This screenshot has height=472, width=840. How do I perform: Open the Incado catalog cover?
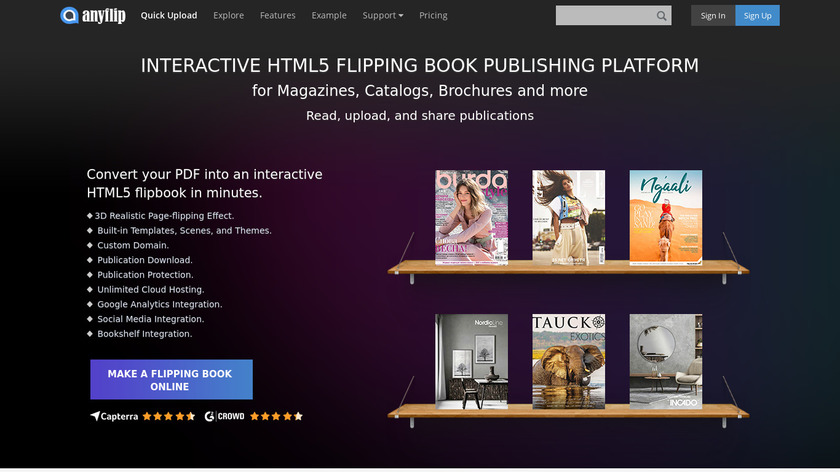(x=666, y=362)
